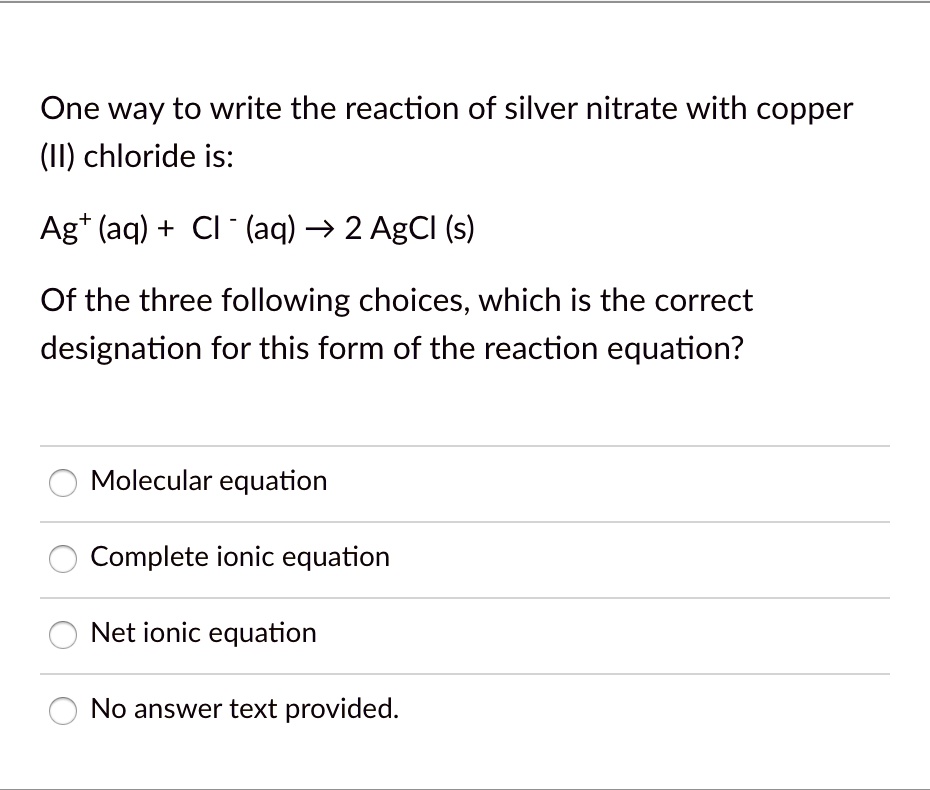Click the reaction arrow in the equation
The height and width of the screenshot is (790, 930).
click(320, 229)
